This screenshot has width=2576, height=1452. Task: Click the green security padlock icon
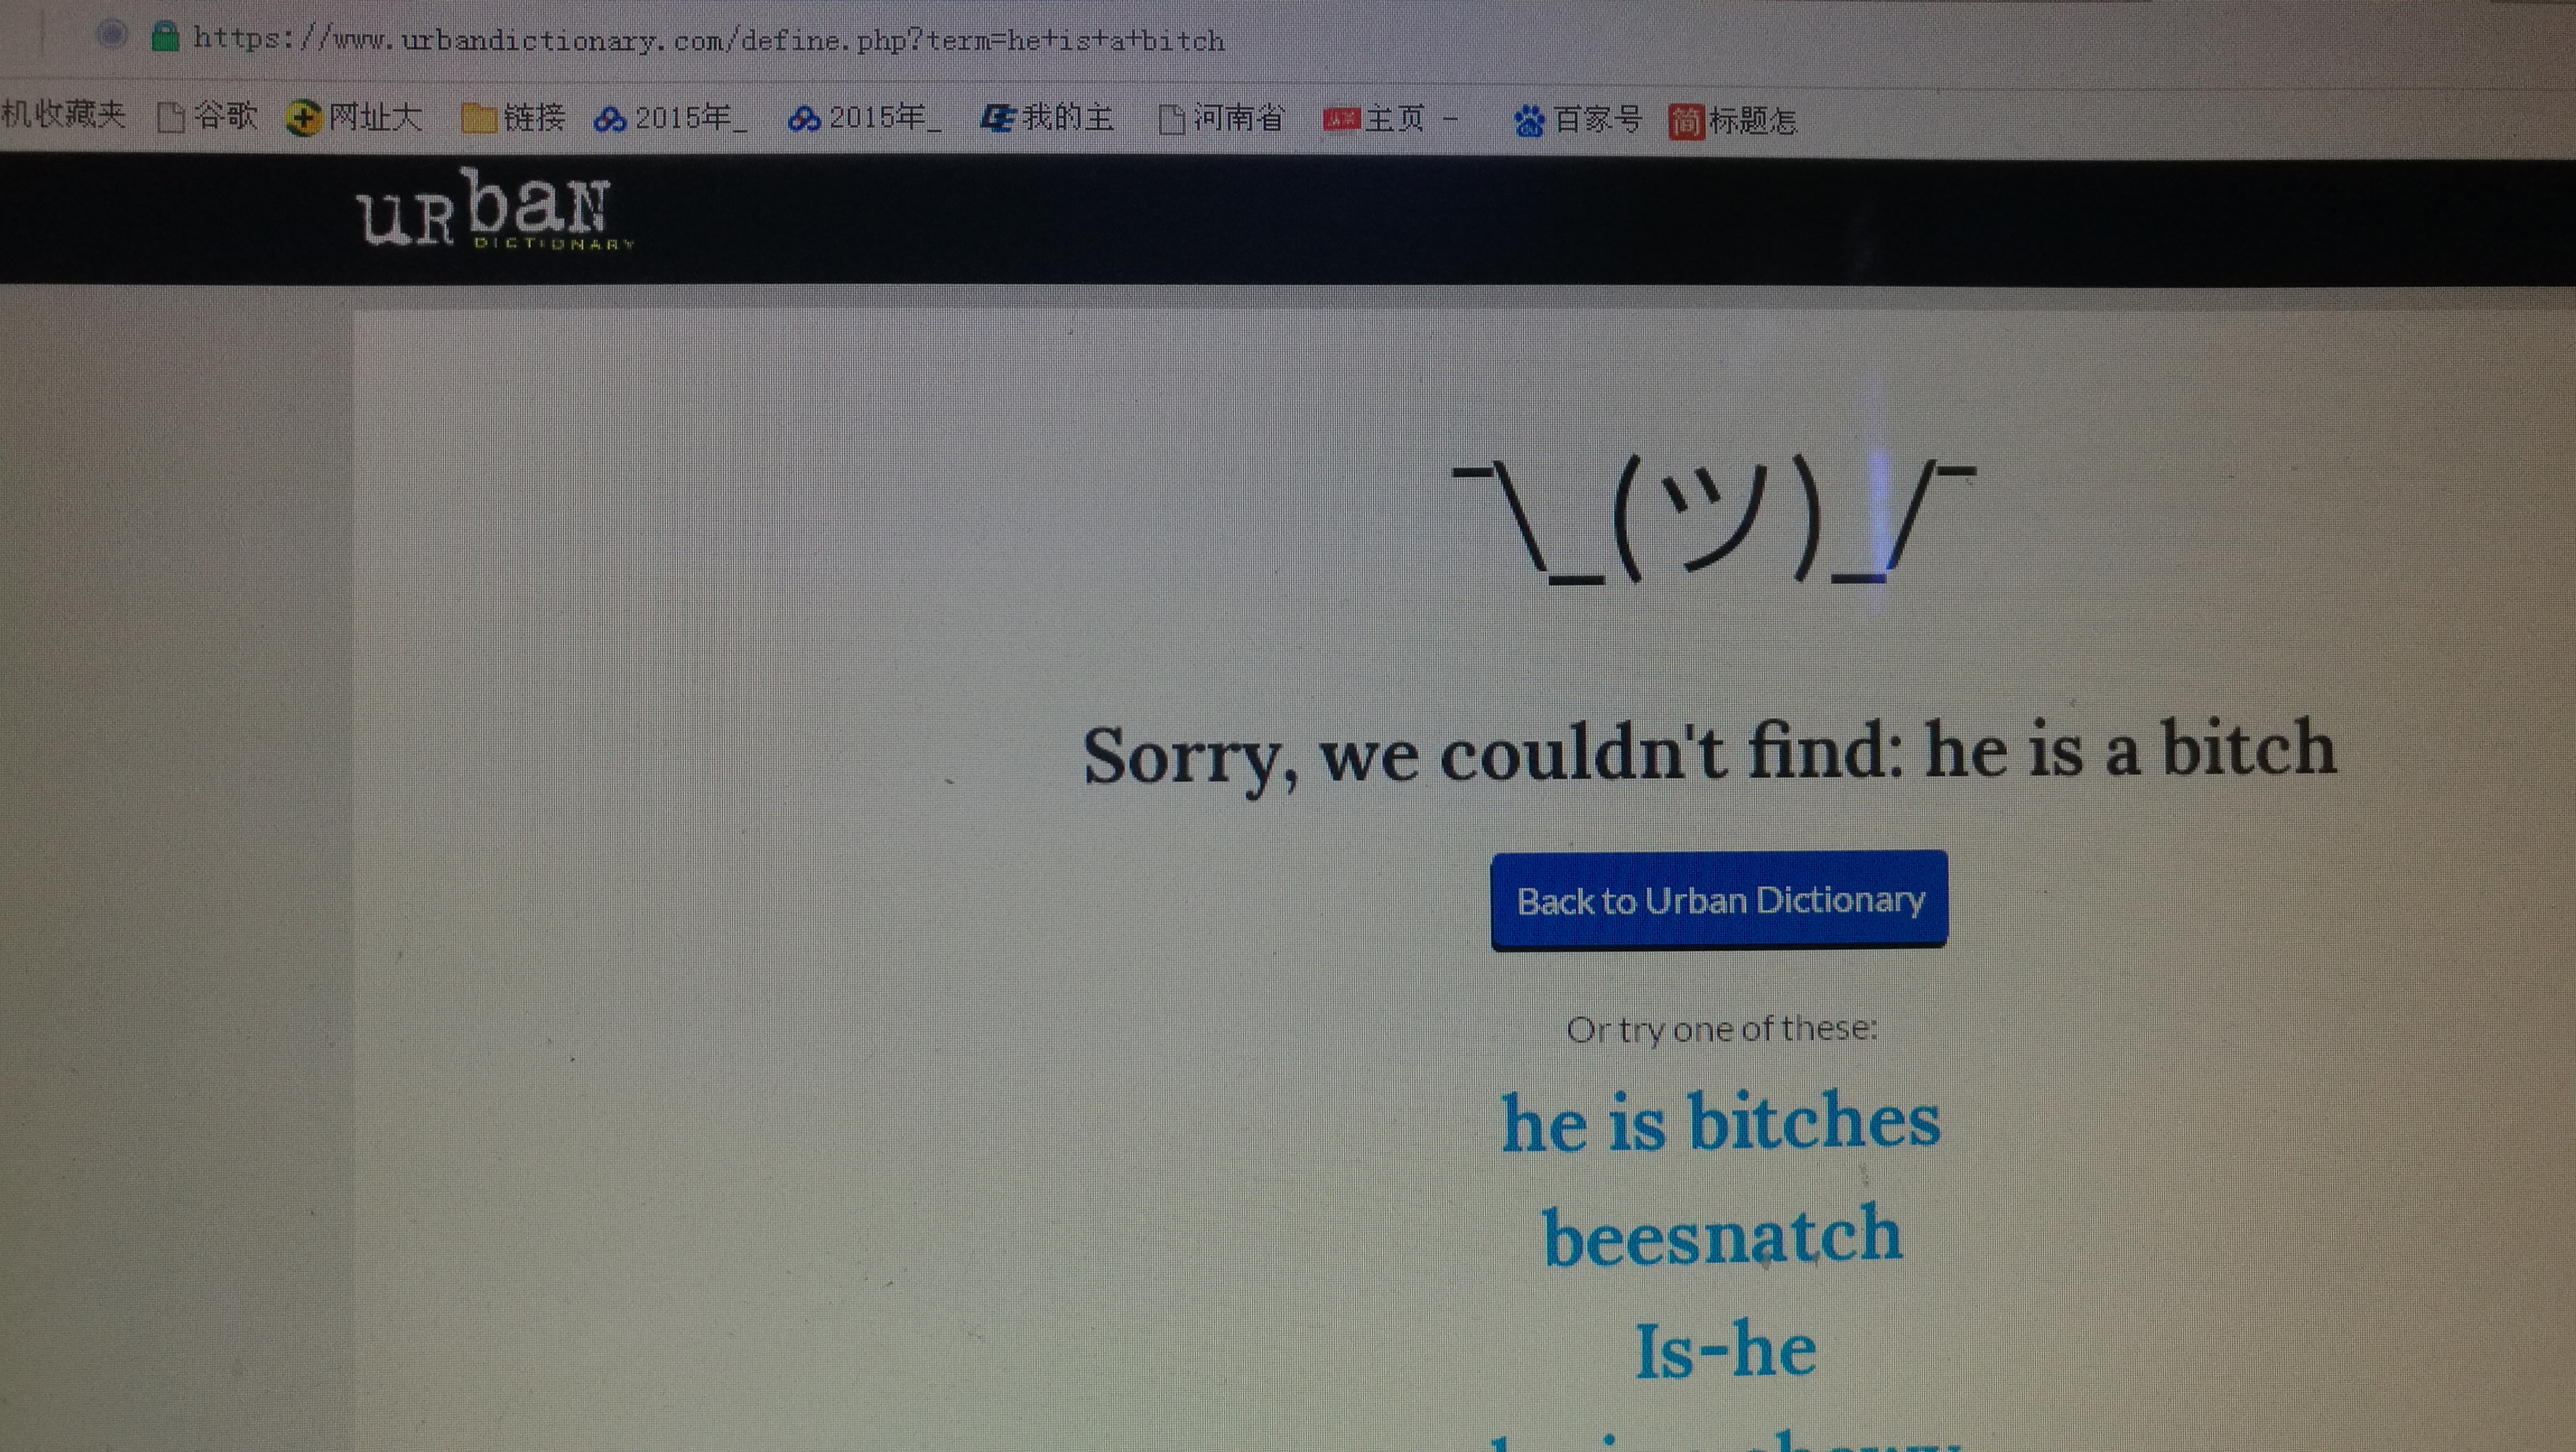165,37
